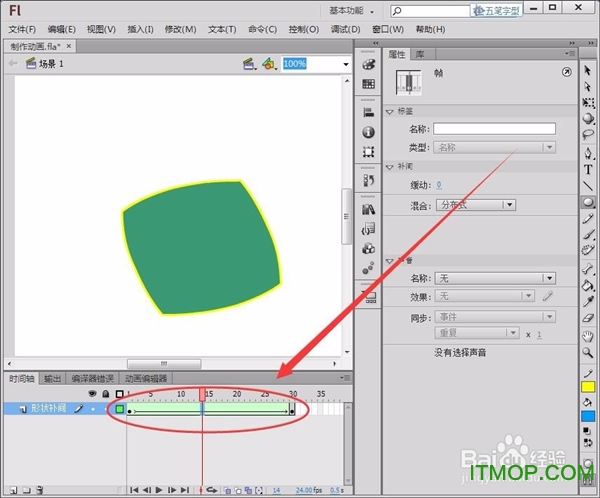Open the 修改(M) menu

pyautogui.click(x=182, y=29)
